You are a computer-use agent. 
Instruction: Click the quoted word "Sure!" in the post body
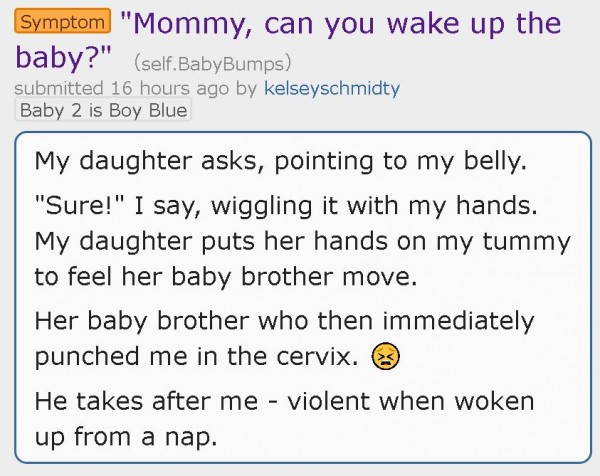(85, 205)
